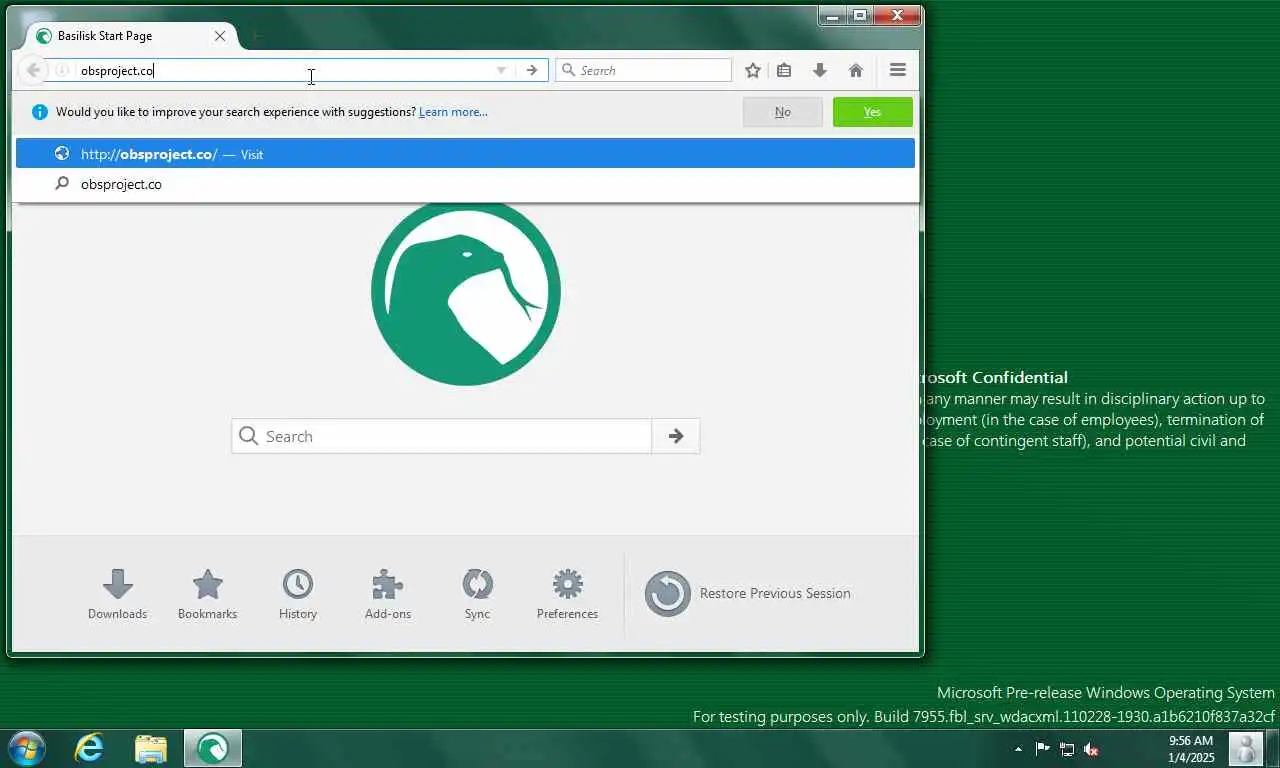Image resolution: width=1280 pixels, height=768 pixels.
Task: Open a new tab with plus button
Action: pos(256,36)
